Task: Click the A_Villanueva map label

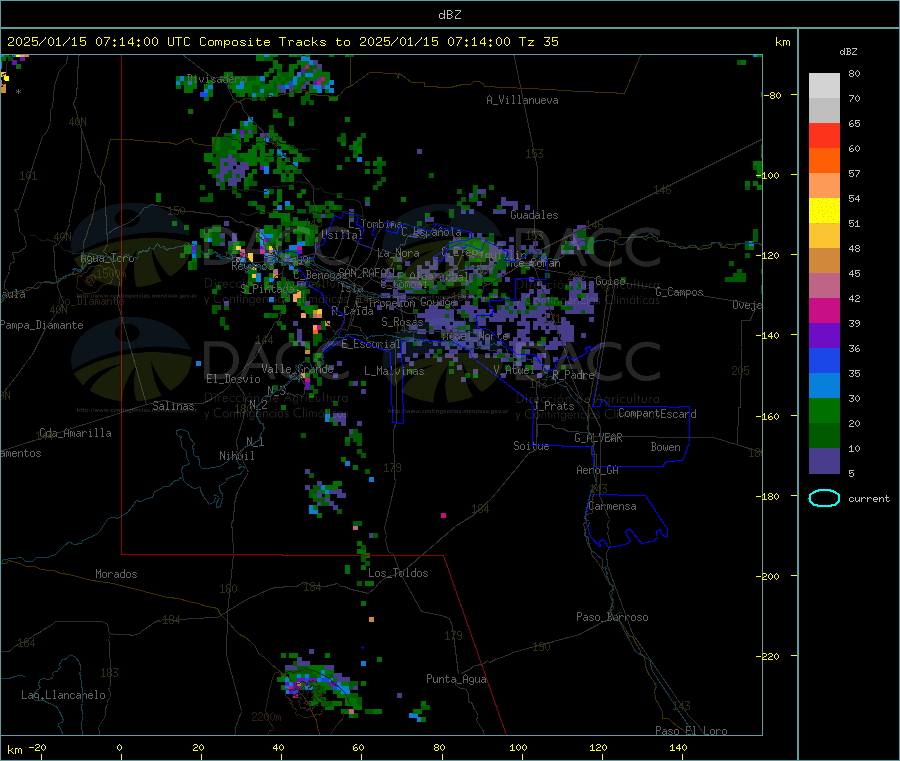Action: (x=522, y=100)
